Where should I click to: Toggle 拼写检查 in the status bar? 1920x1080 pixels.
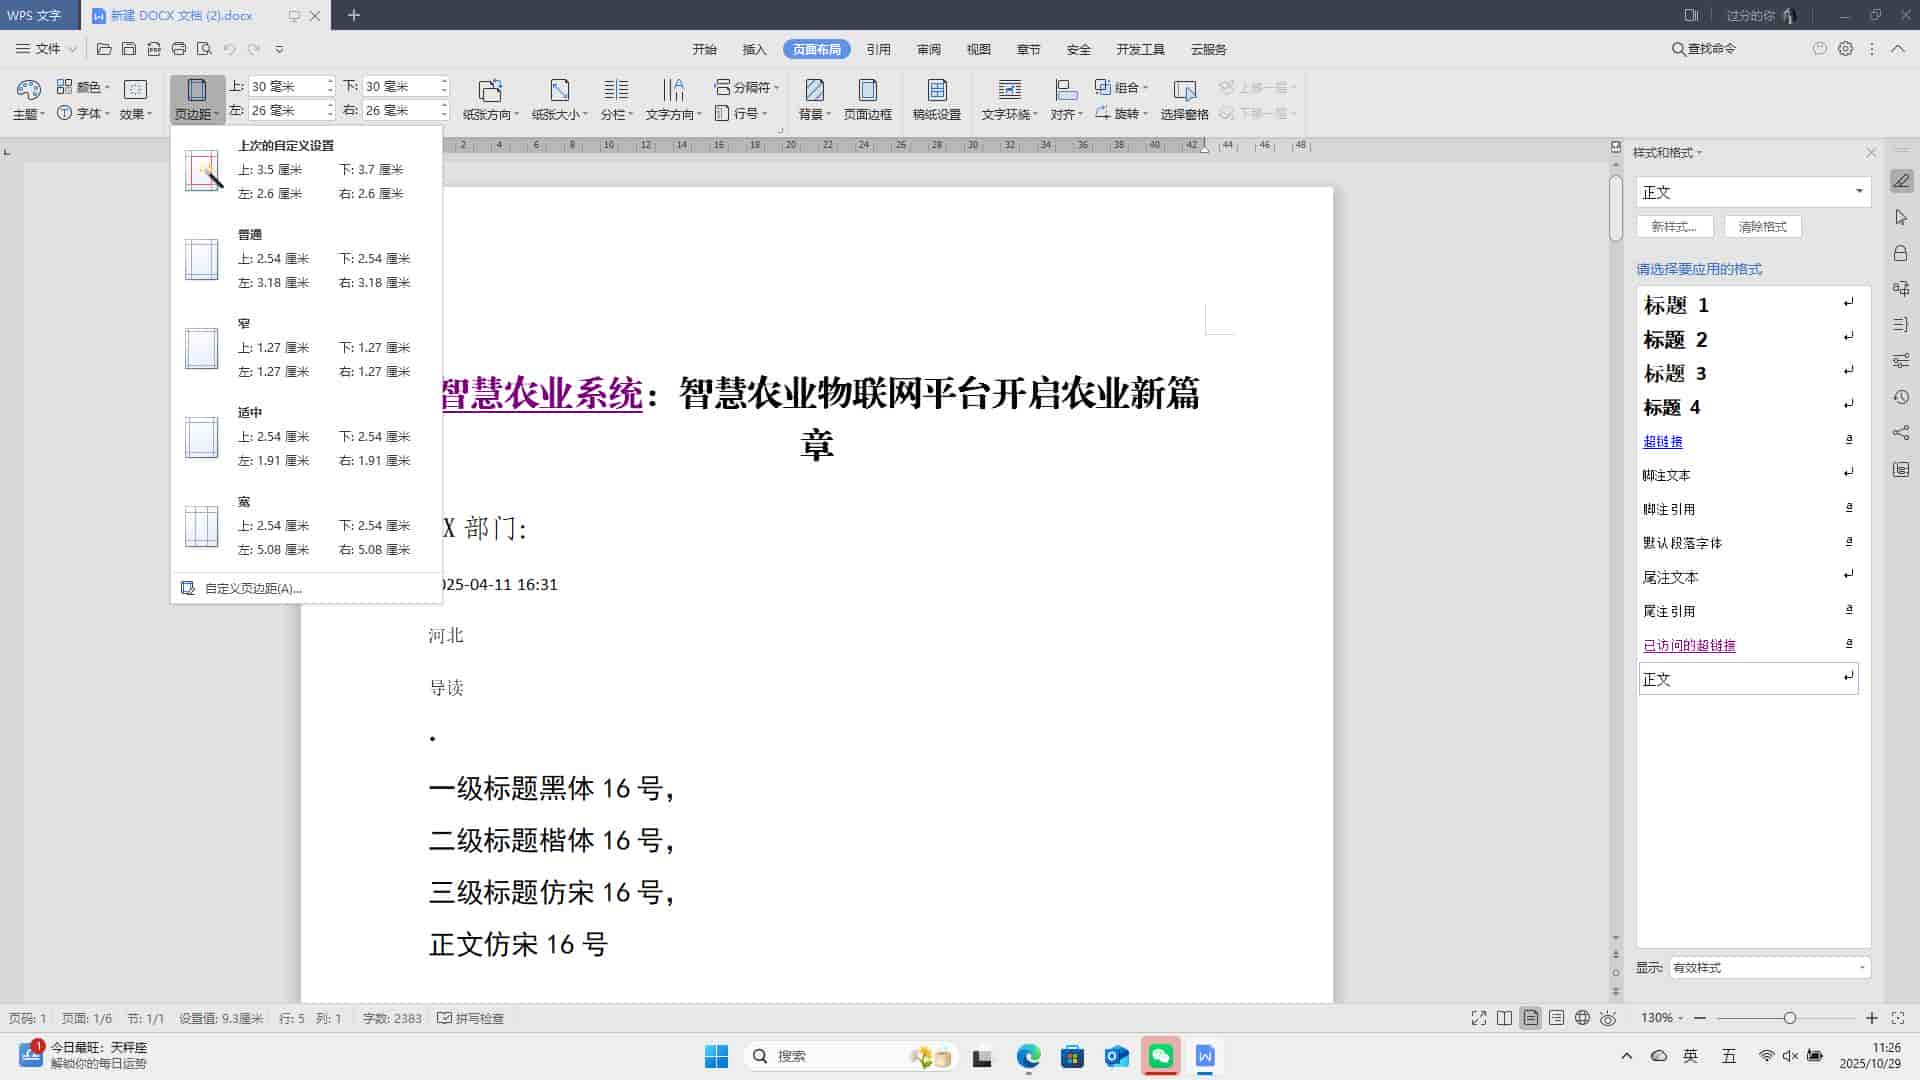470,1018
